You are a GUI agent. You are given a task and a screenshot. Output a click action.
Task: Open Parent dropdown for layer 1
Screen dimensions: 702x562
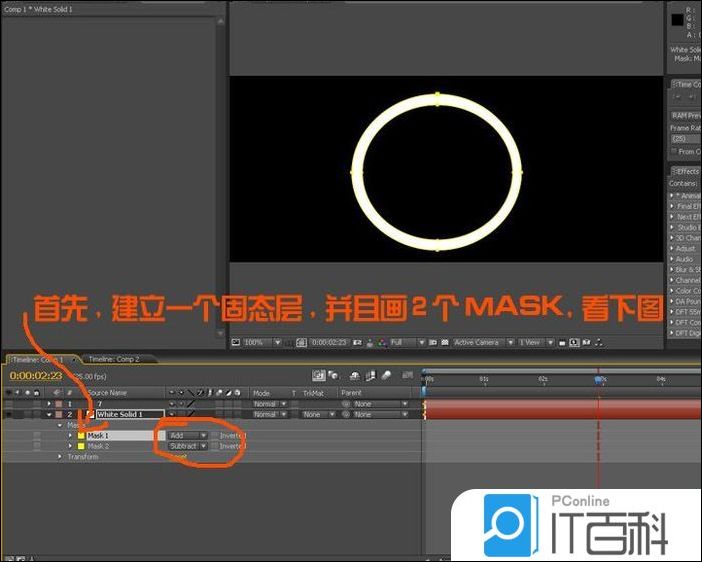point(381,404)
